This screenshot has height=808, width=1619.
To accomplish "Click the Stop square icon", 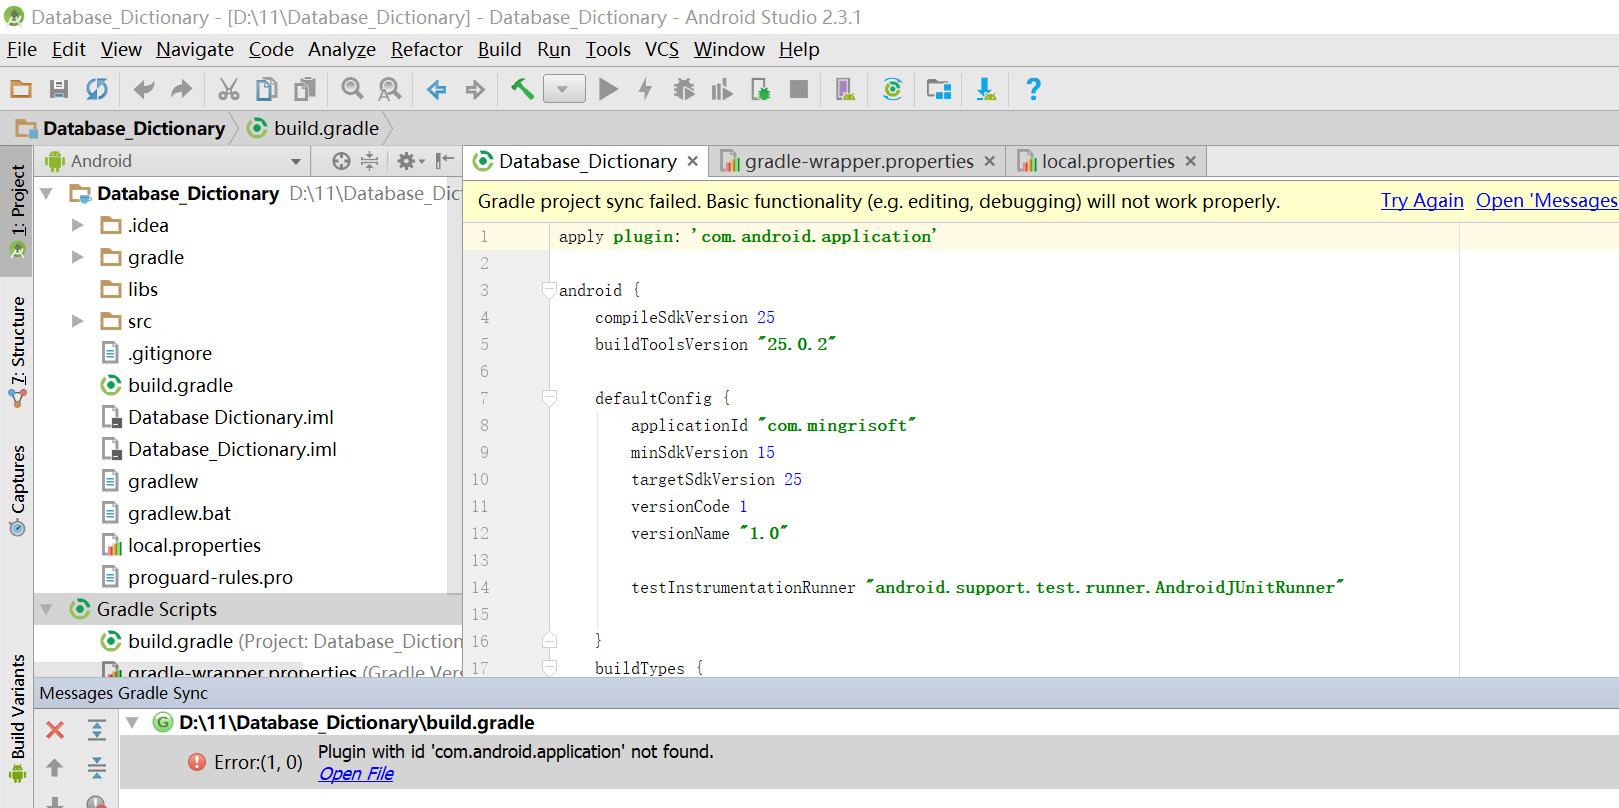I will pyautogui.click(x=799, y=89).
